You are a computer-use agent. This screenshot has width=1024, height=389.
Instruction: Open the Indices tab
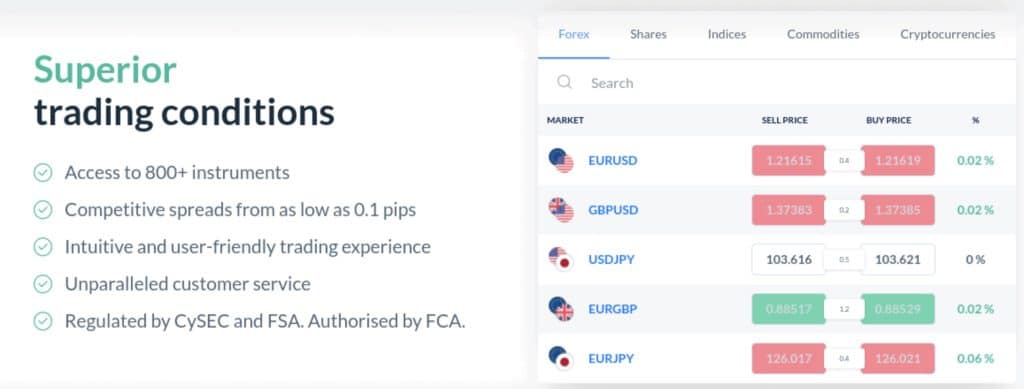727,35
